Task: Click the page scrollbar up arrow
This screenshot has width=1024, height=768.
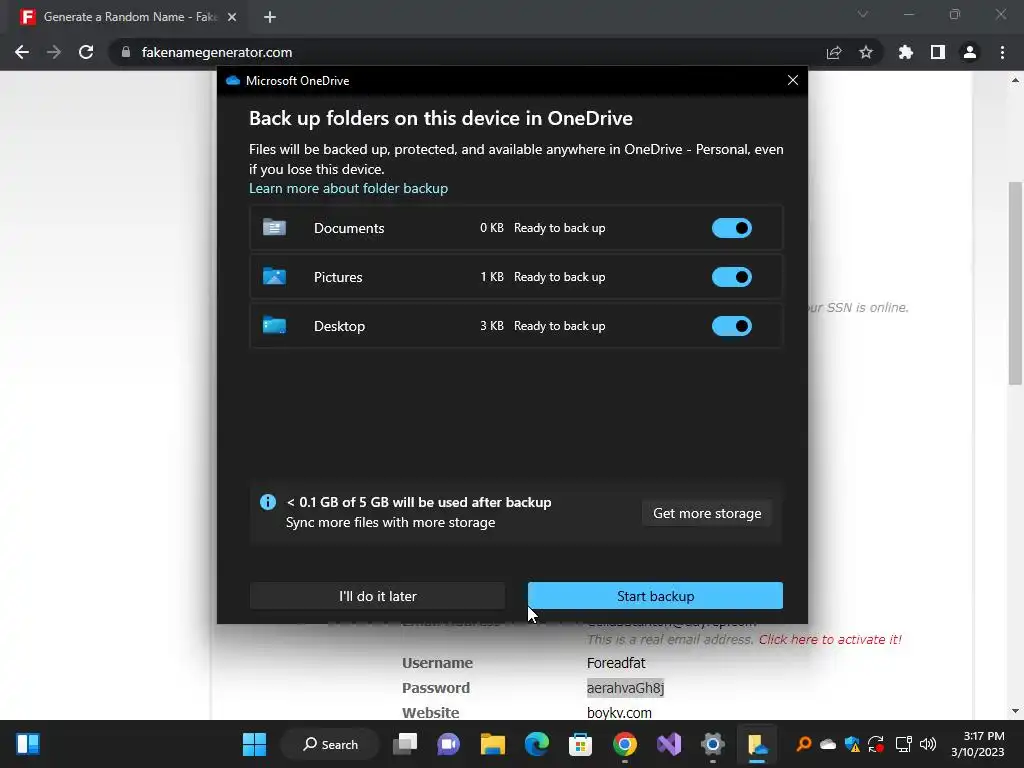Action: 1016,80
